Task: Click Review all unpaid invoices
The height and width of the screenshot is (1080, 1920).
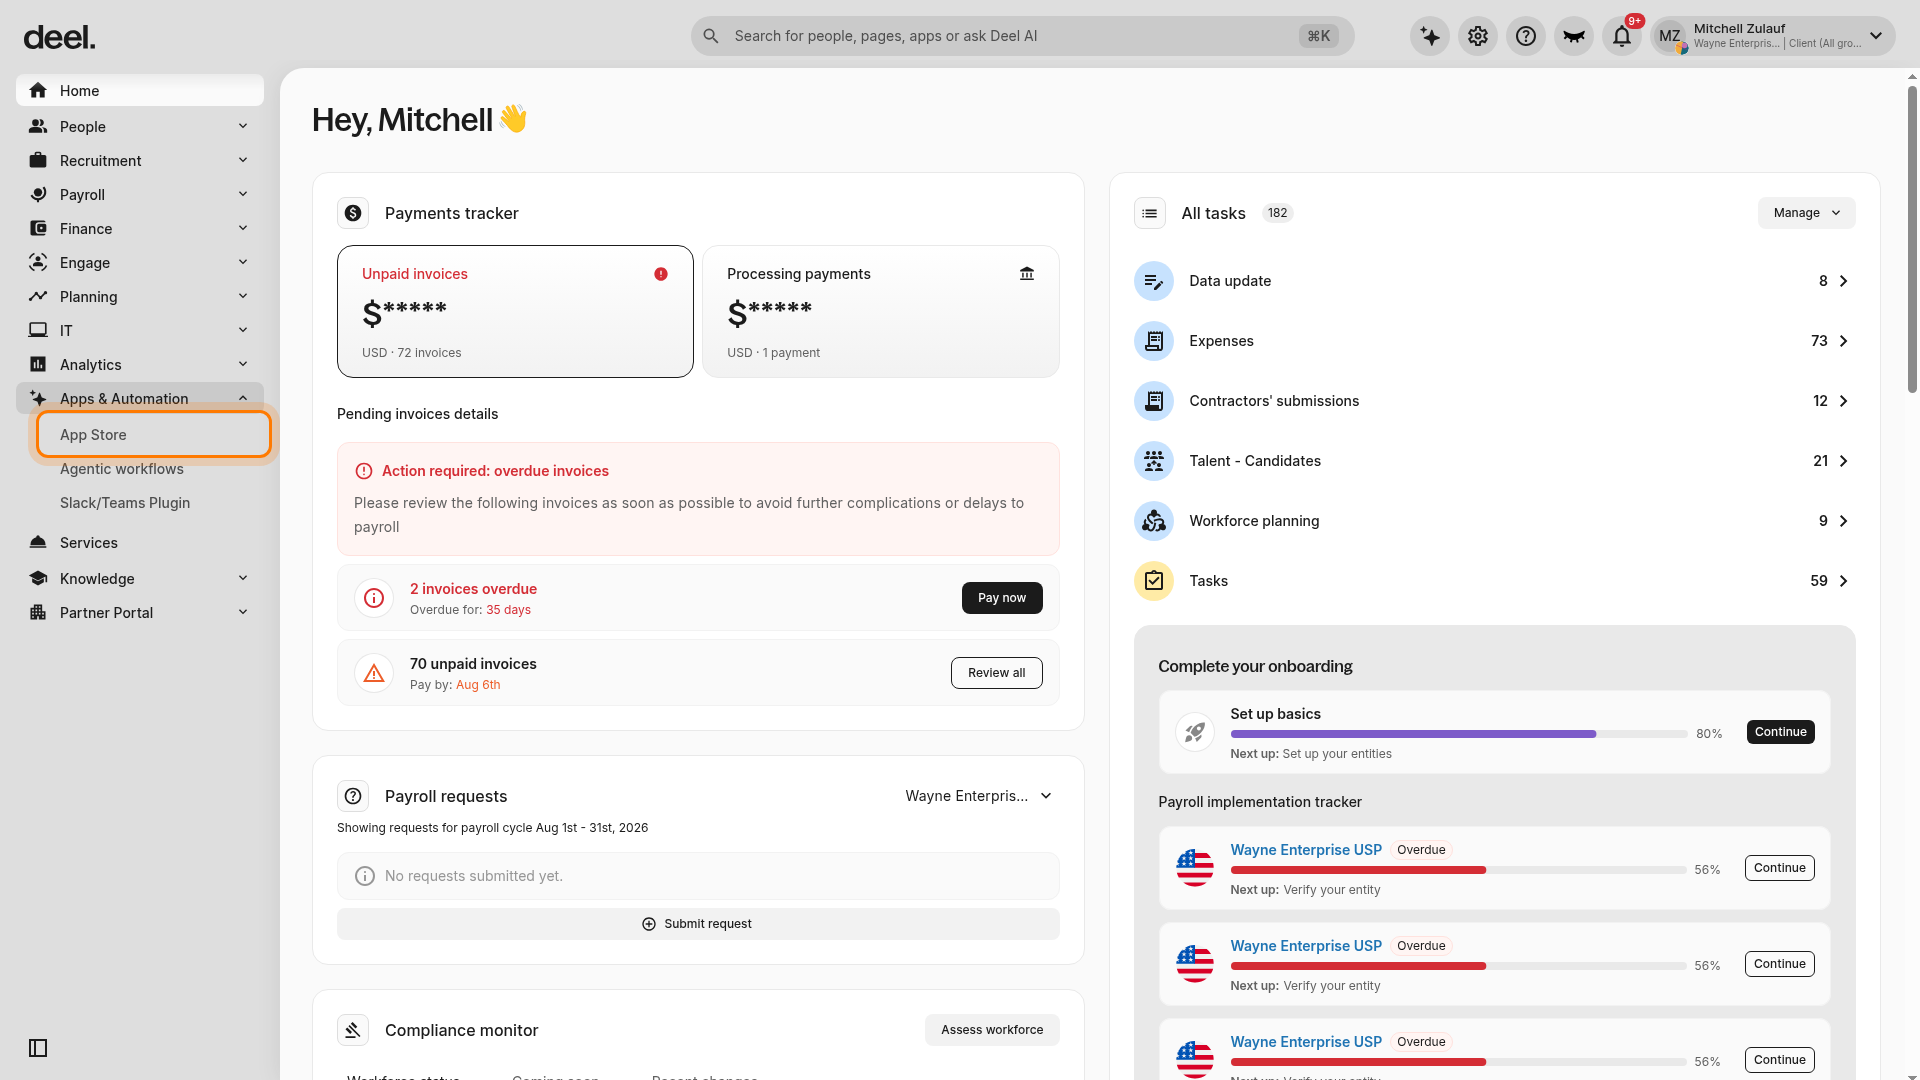Action: 996,673
